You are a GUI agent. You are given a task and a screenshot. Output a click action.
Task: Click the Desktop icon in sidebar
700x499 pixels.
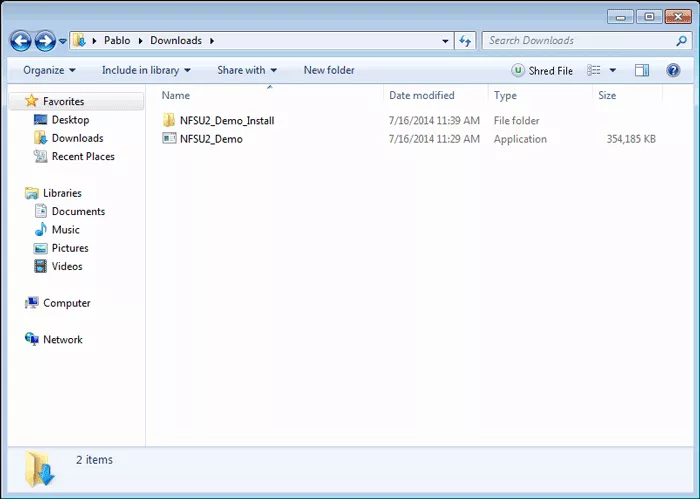click(40, 120)
